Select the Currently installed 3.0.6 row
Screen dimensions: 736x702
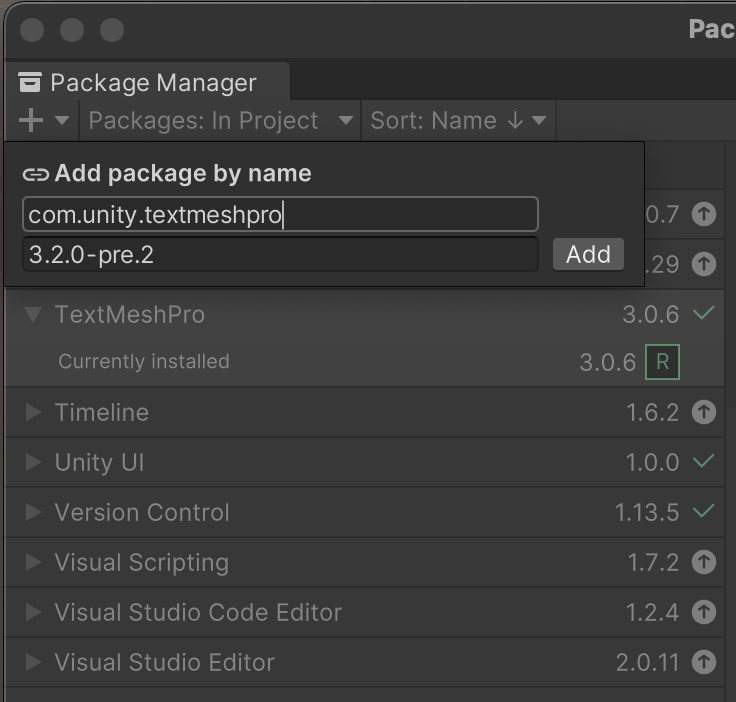[x=365, y=362]
